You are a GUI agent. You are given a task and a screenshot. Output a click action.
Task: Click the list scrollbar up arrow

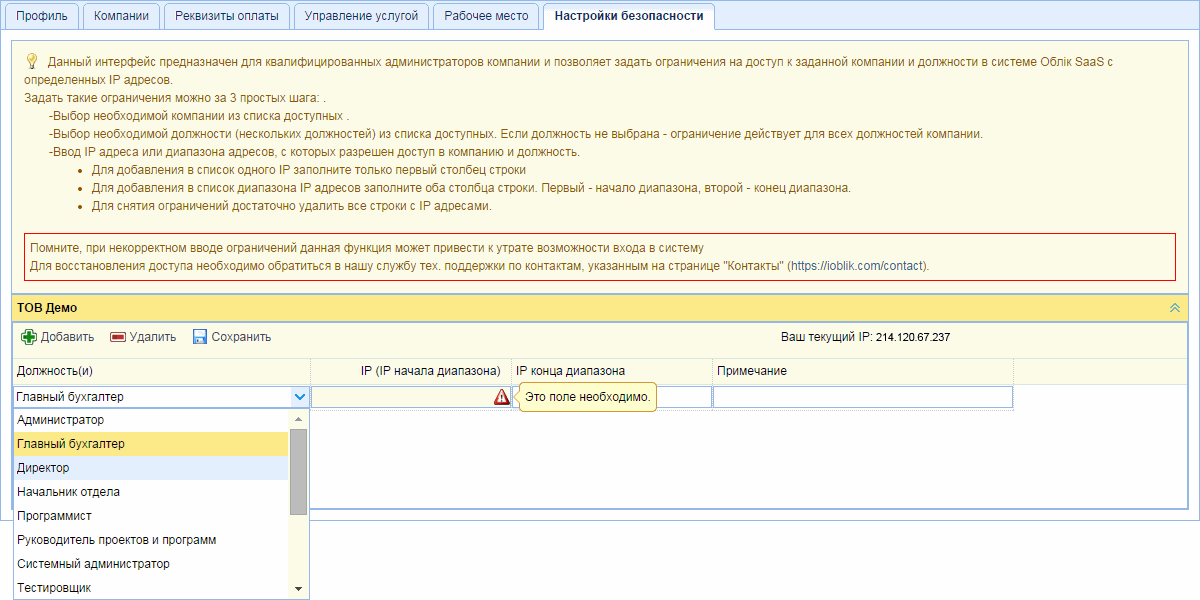pos(298,418)
